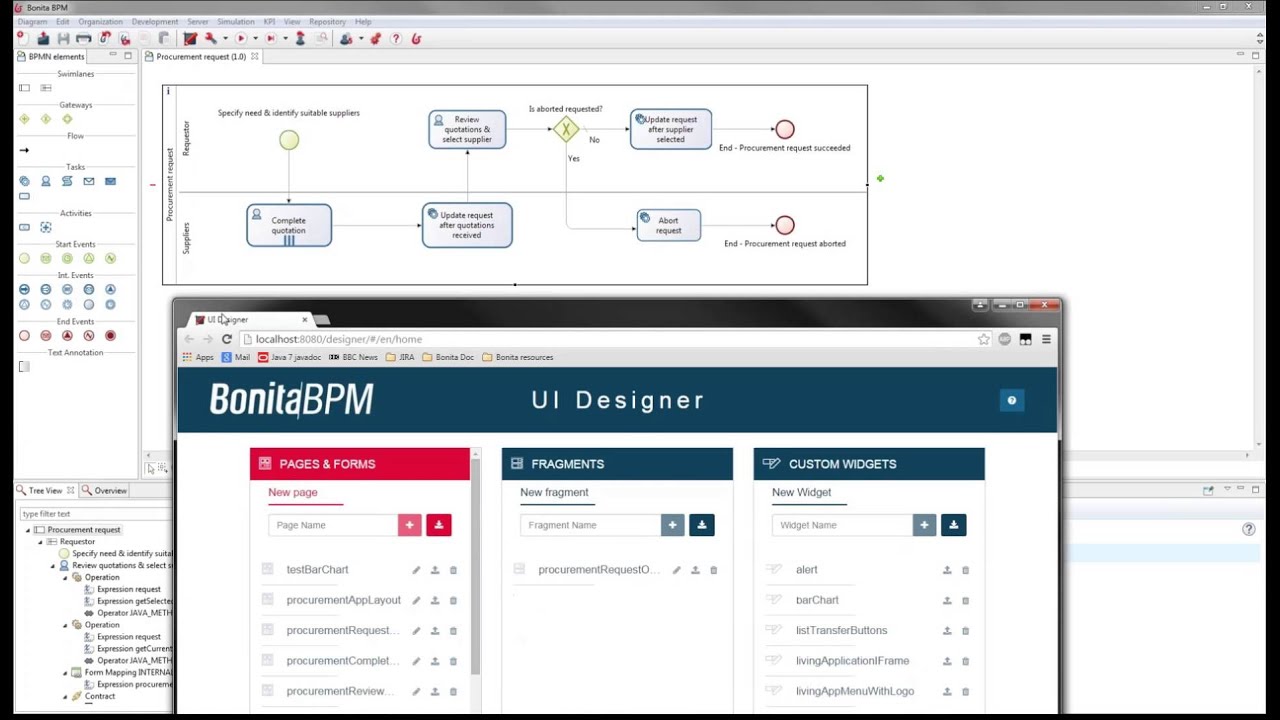
Task: Open the UI Designer help question icon
Action: [1011, 401]
